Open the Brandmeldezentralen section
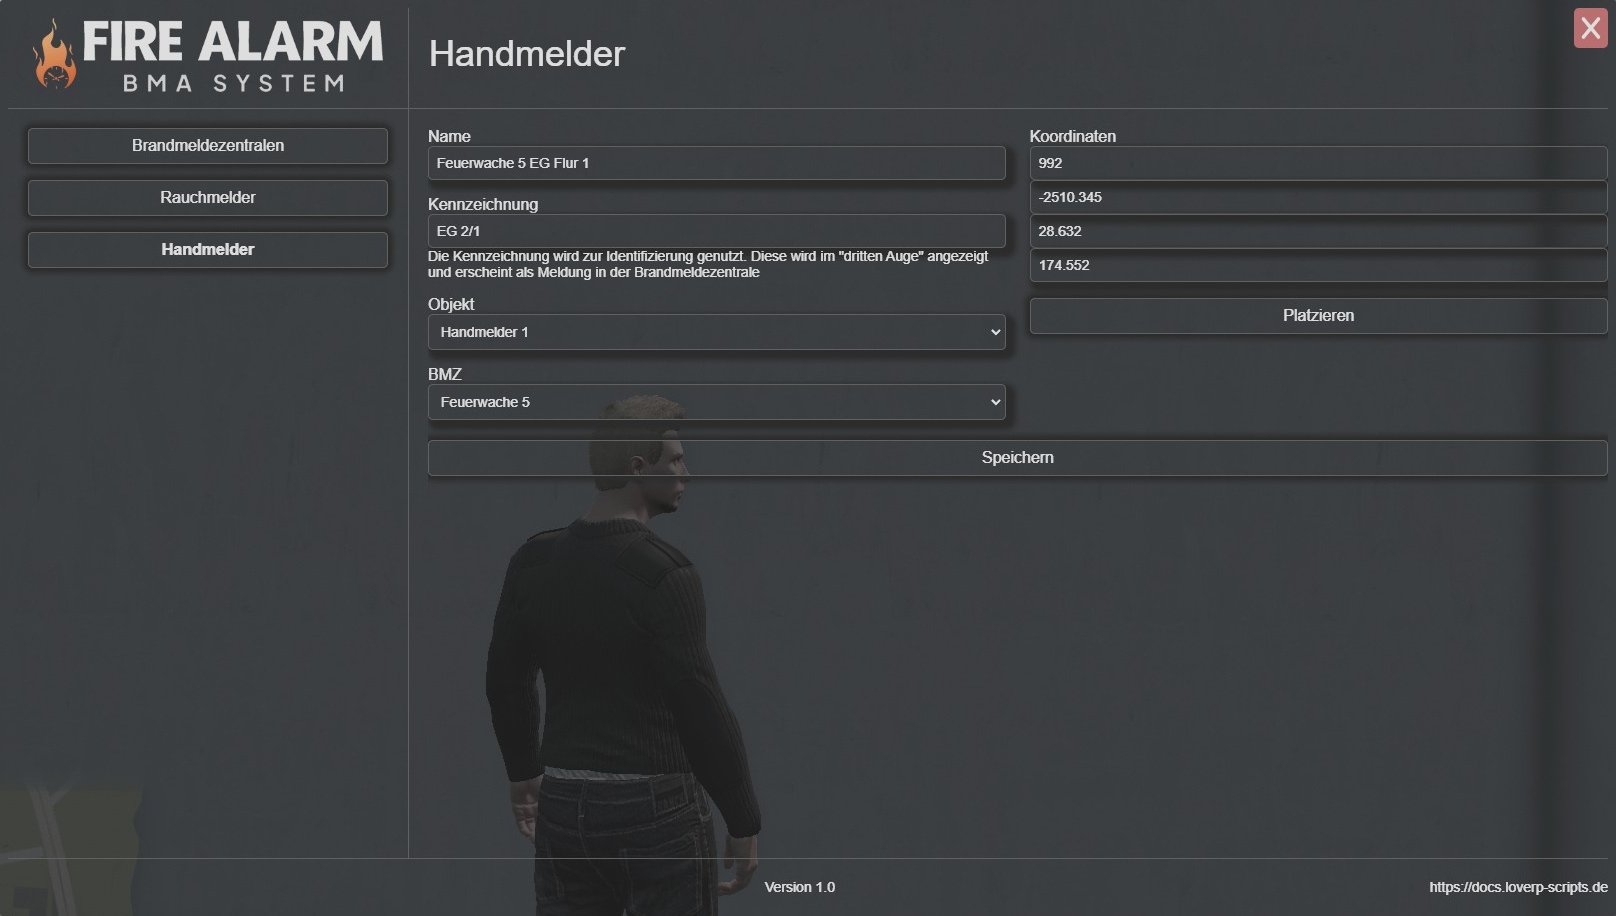This screenshot has width=1616, height=916. tap(208, 146)
